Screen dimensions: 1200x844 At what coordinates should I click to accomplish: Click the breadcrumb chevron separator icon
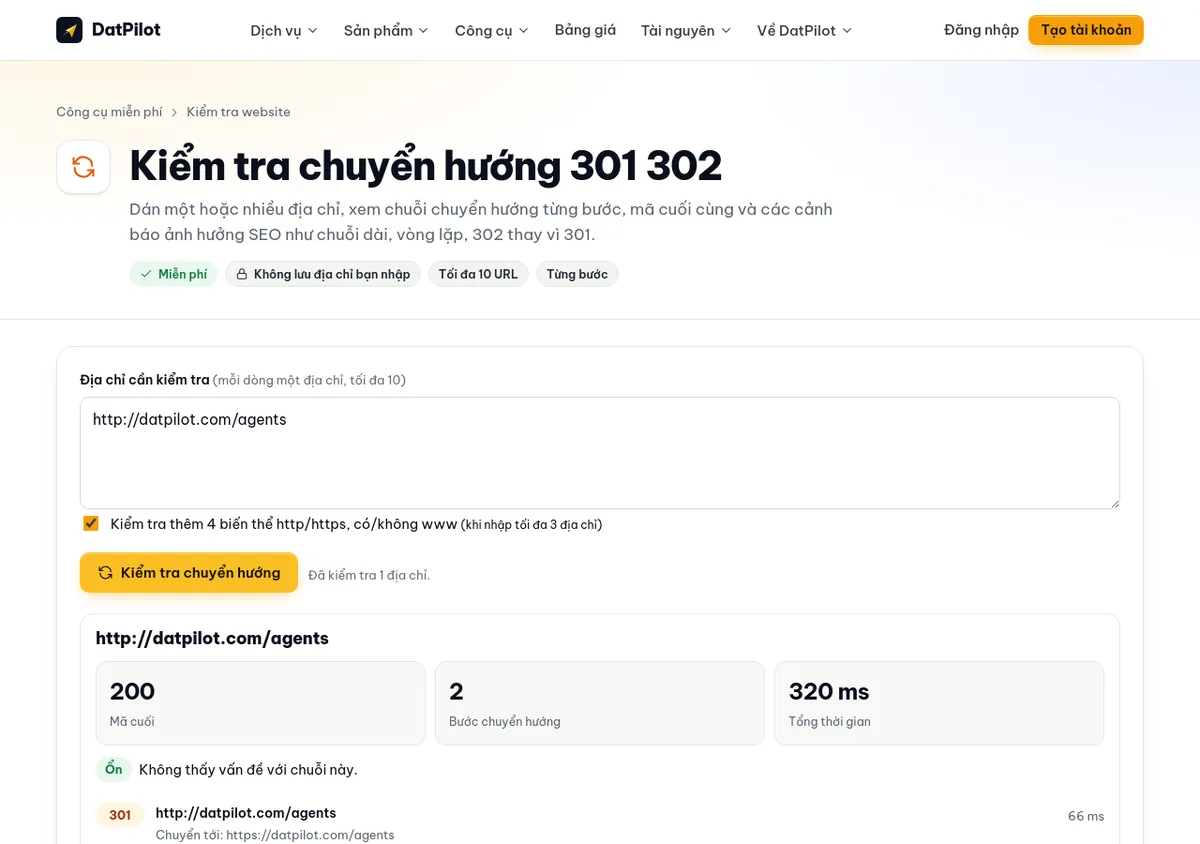coord(174,112)
